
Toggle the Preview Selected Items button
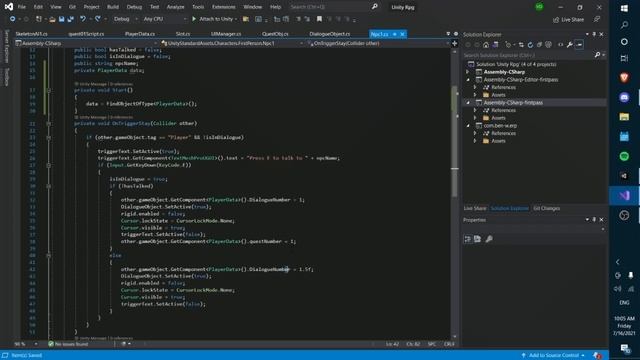click(579, 44)
